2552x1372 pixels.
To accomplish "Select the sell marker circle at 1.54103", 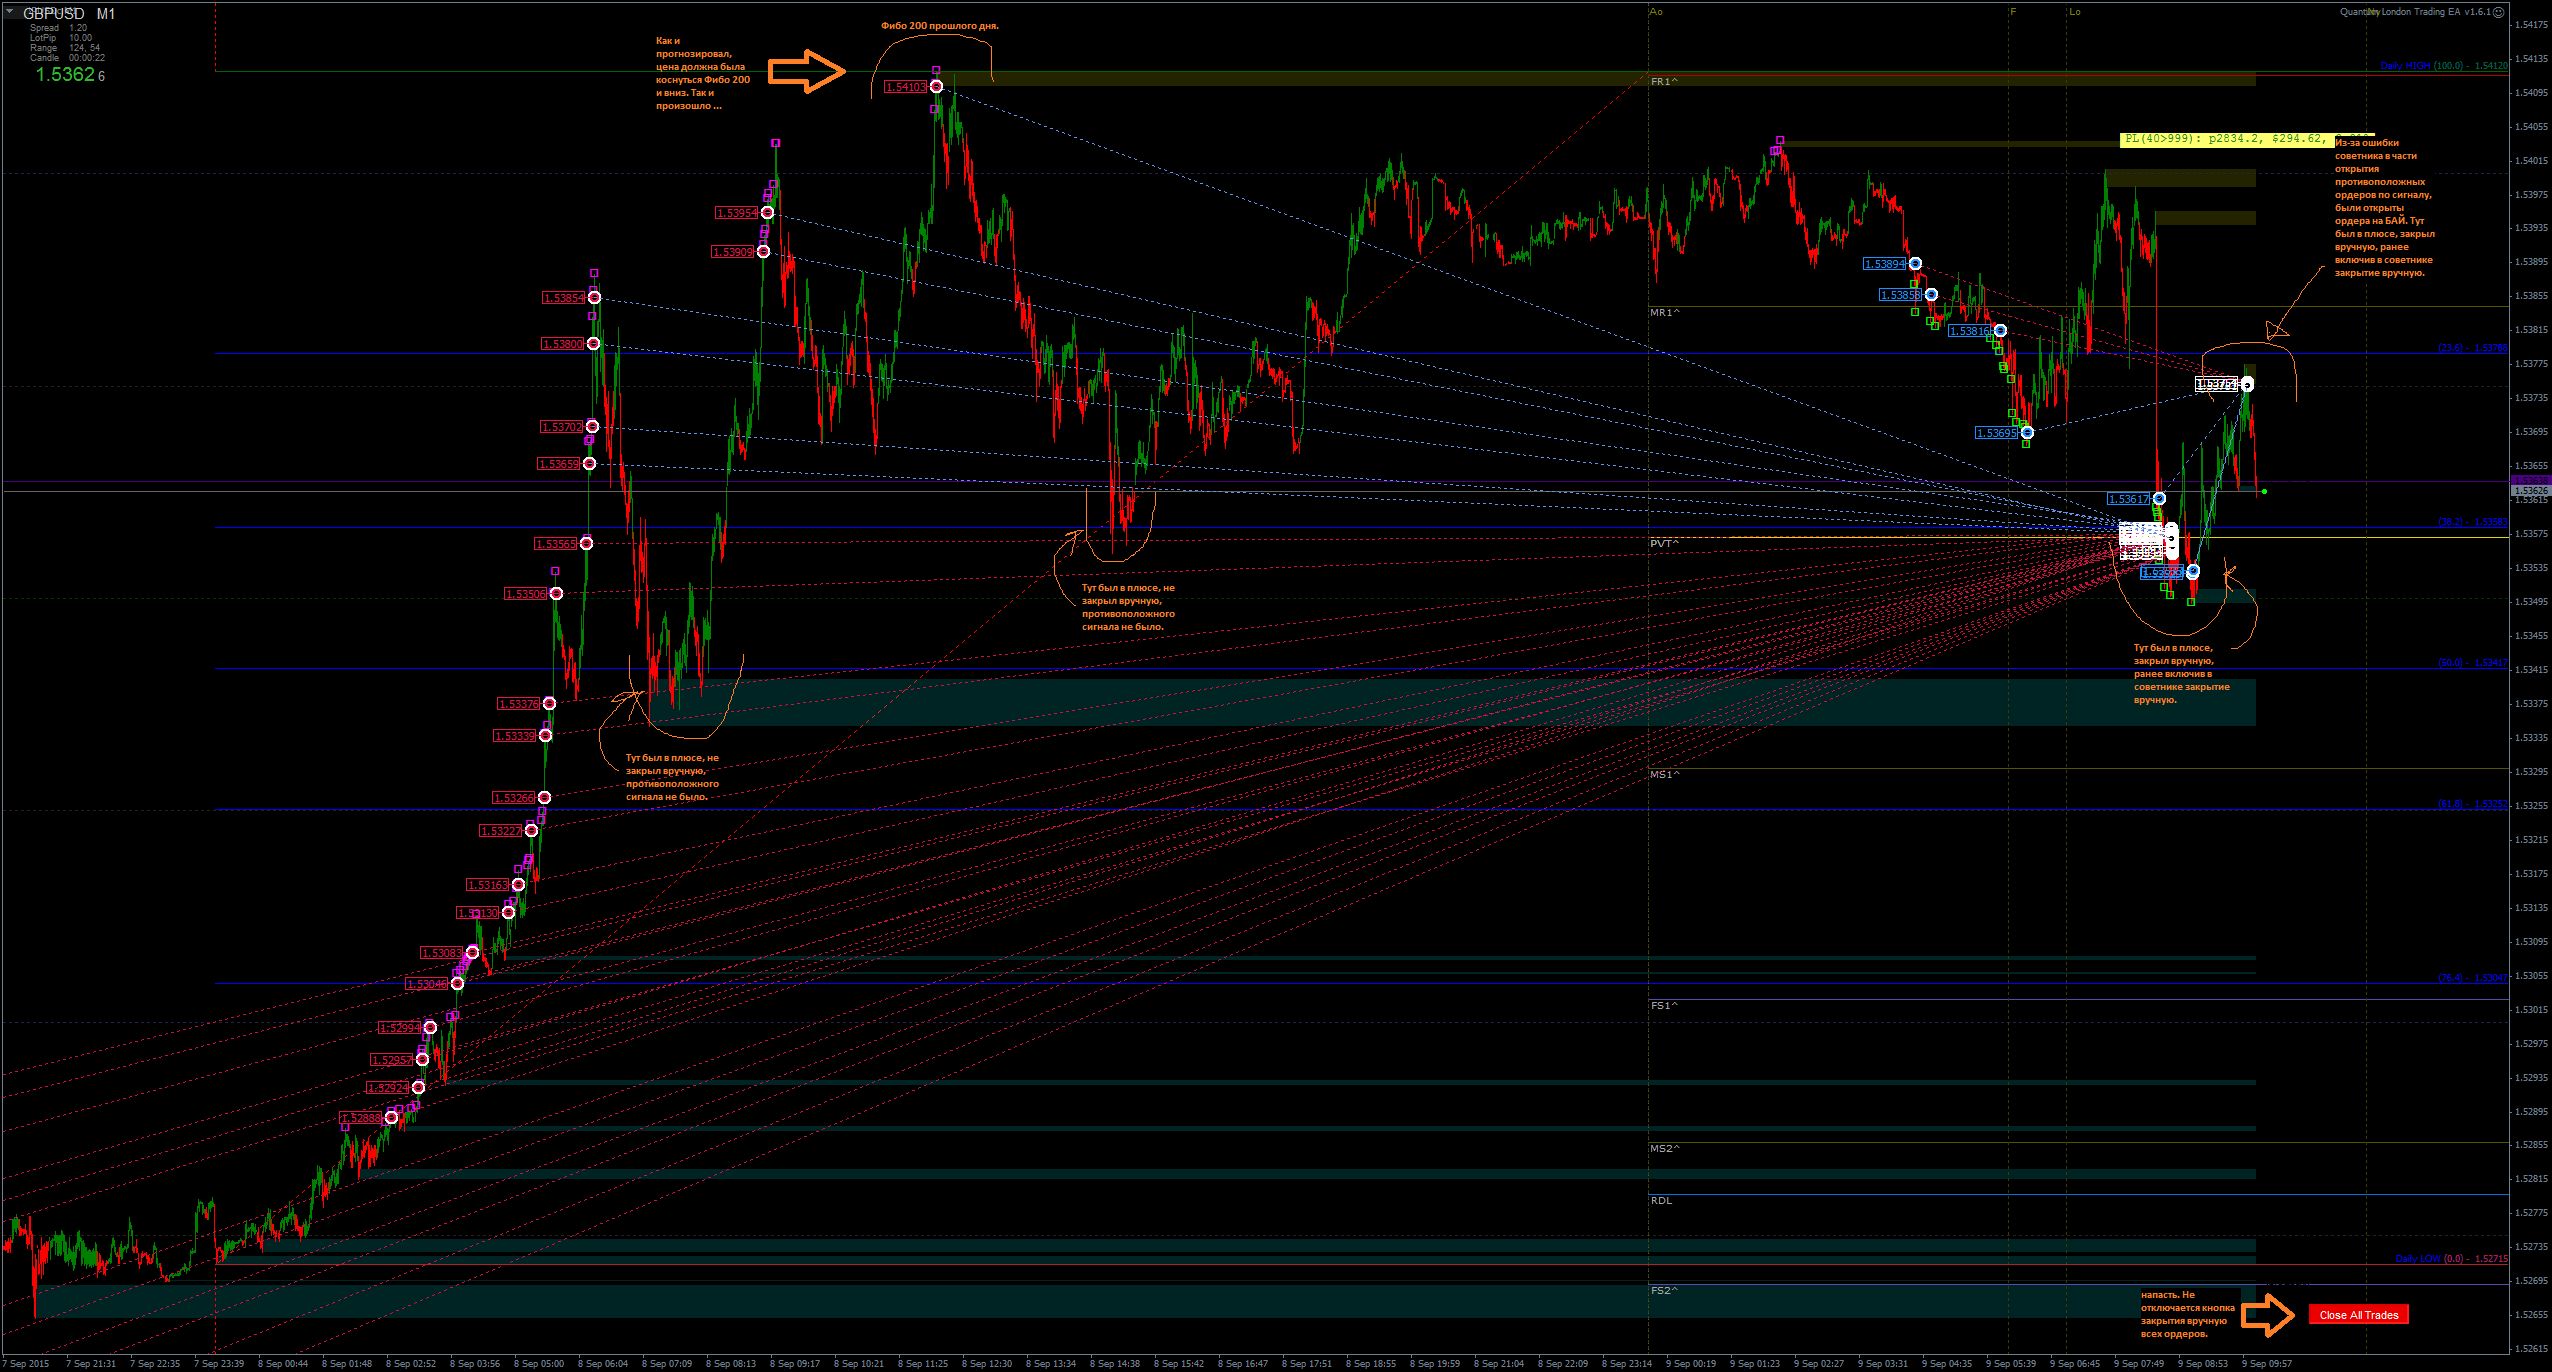I will (936, 87).
